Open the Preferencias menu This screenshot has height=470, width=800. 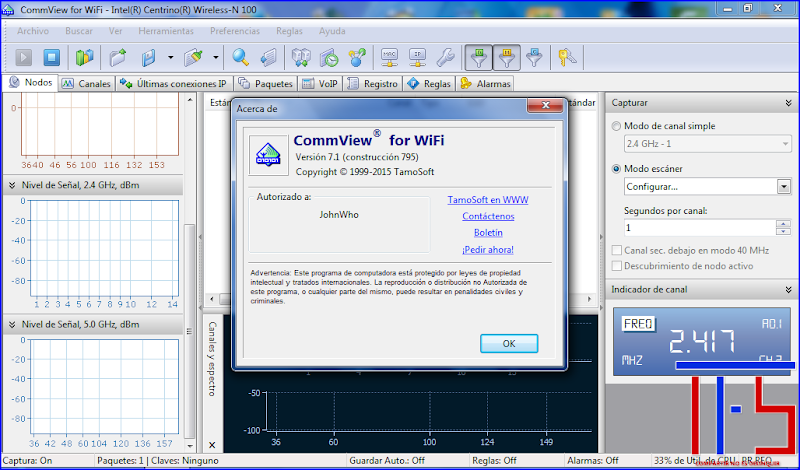[x=235, y=31]
